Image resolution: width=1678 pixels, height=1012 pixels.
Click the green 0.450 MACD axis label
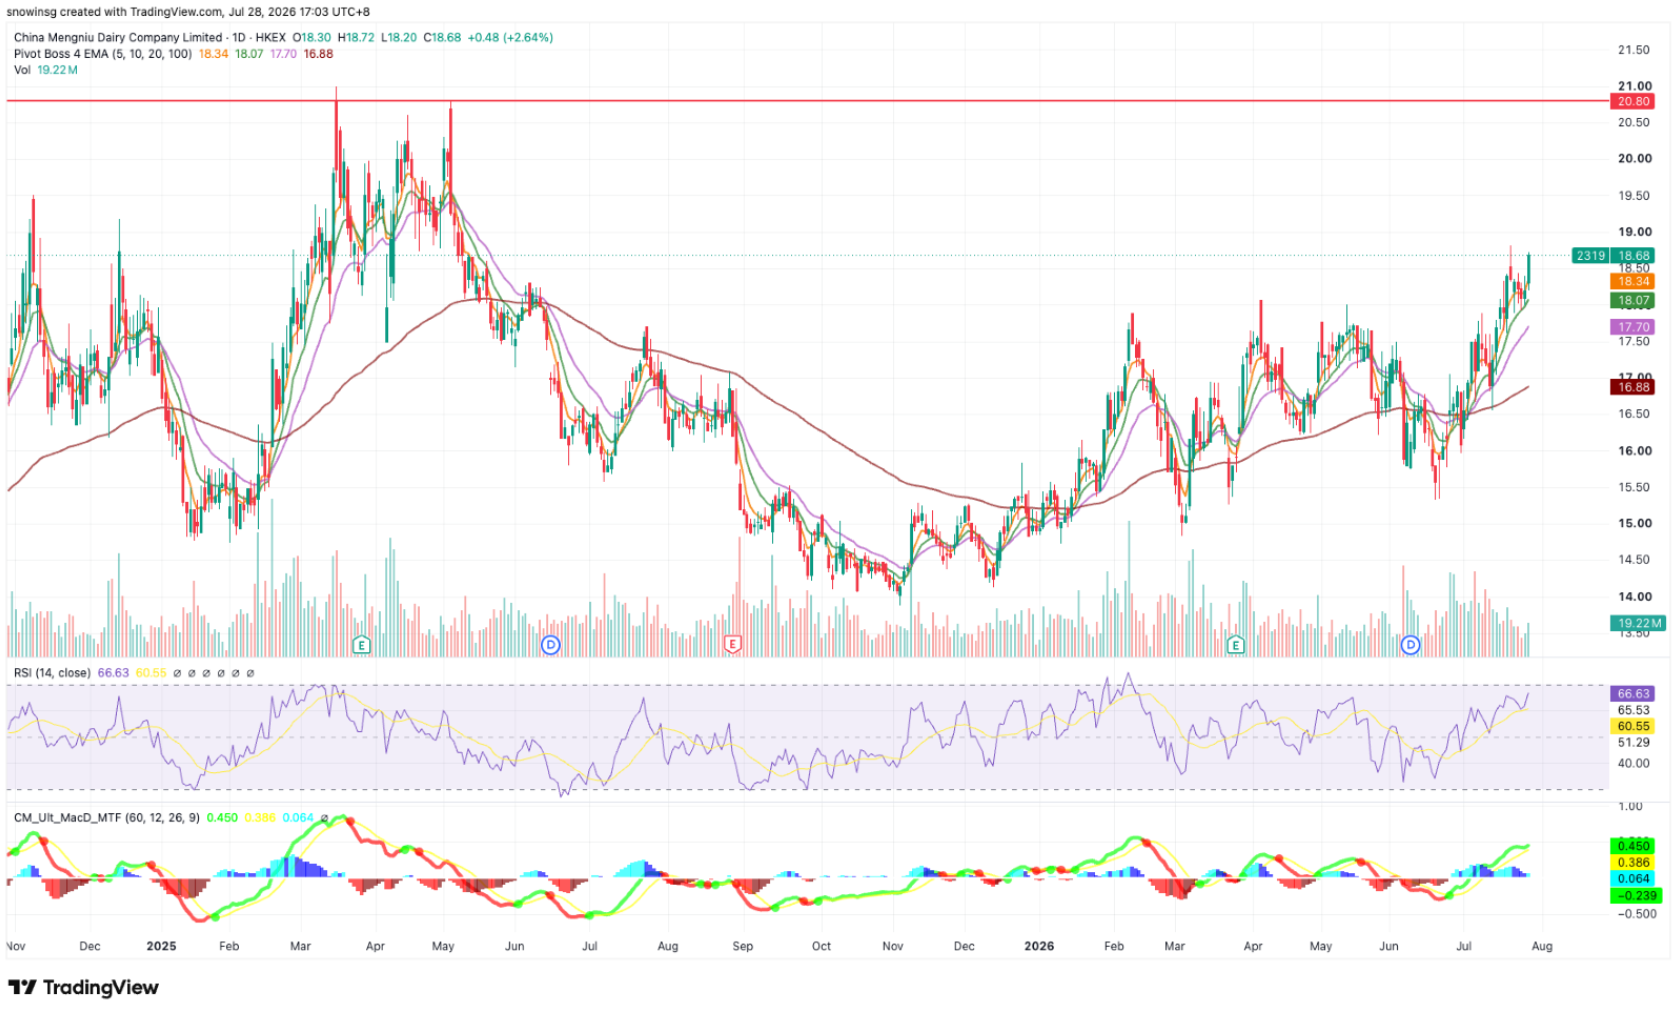[1633, 846]
